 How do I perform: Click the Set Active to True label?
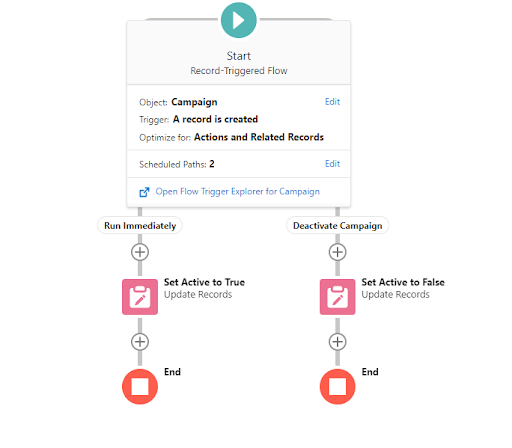[204, 282]
